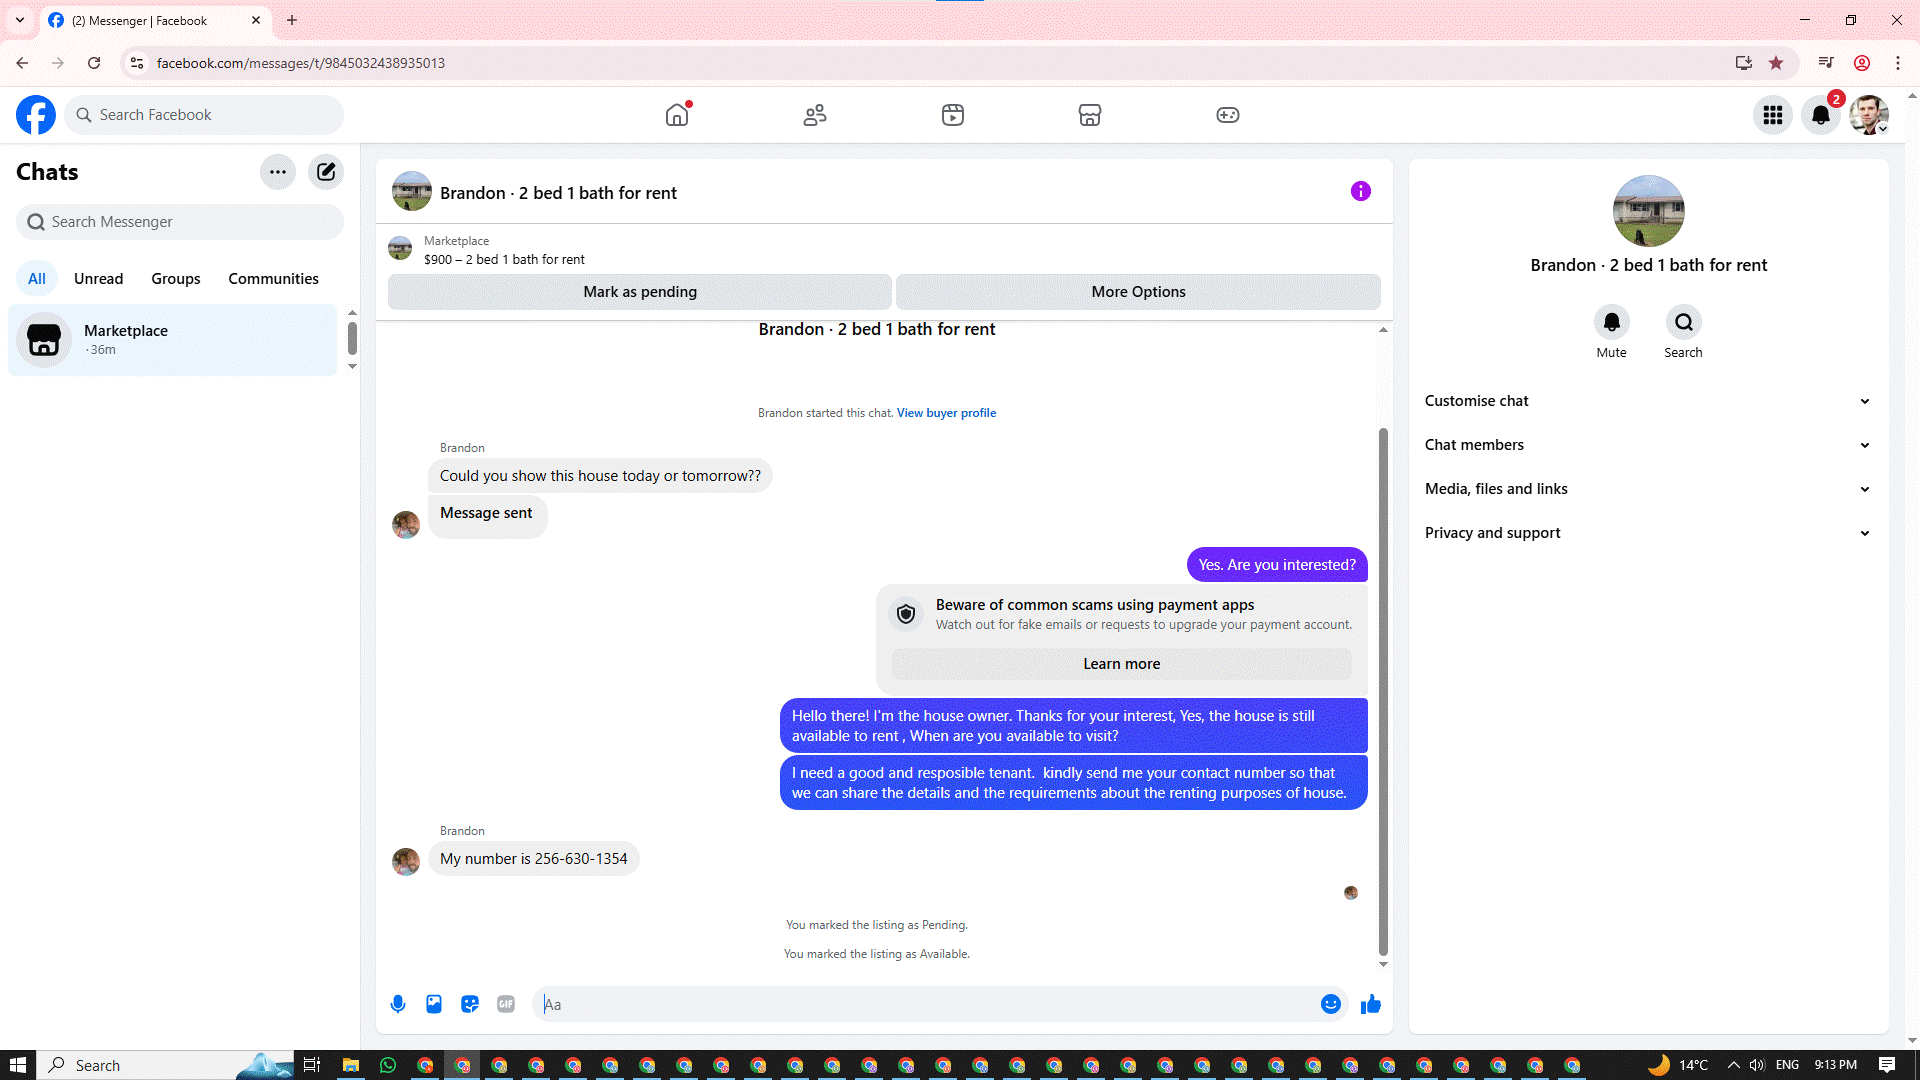Viewport: 1920px width, 1080px height.
Task: Select the 'Yes. Are you interested?' message
Action: click(1277, 565)
